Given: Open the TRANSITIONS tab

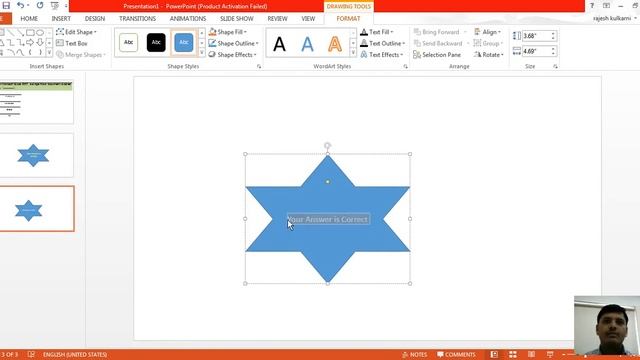Looking at the screenshot, I should point(137,19).
